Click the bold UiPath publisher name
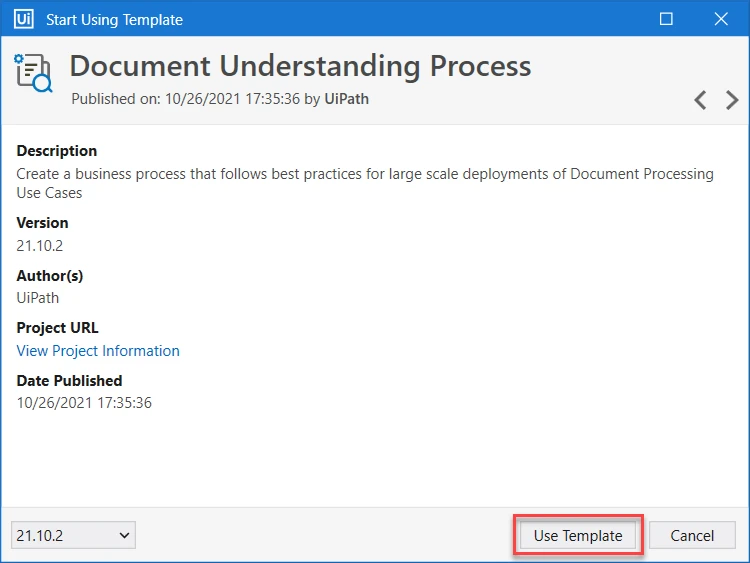The image size is (750, 563). [x=347, y=99]
